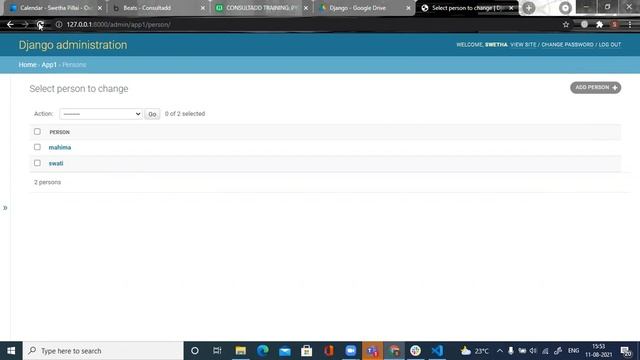Open Chrome three-dot menu
640x360 pixels.
630,24
